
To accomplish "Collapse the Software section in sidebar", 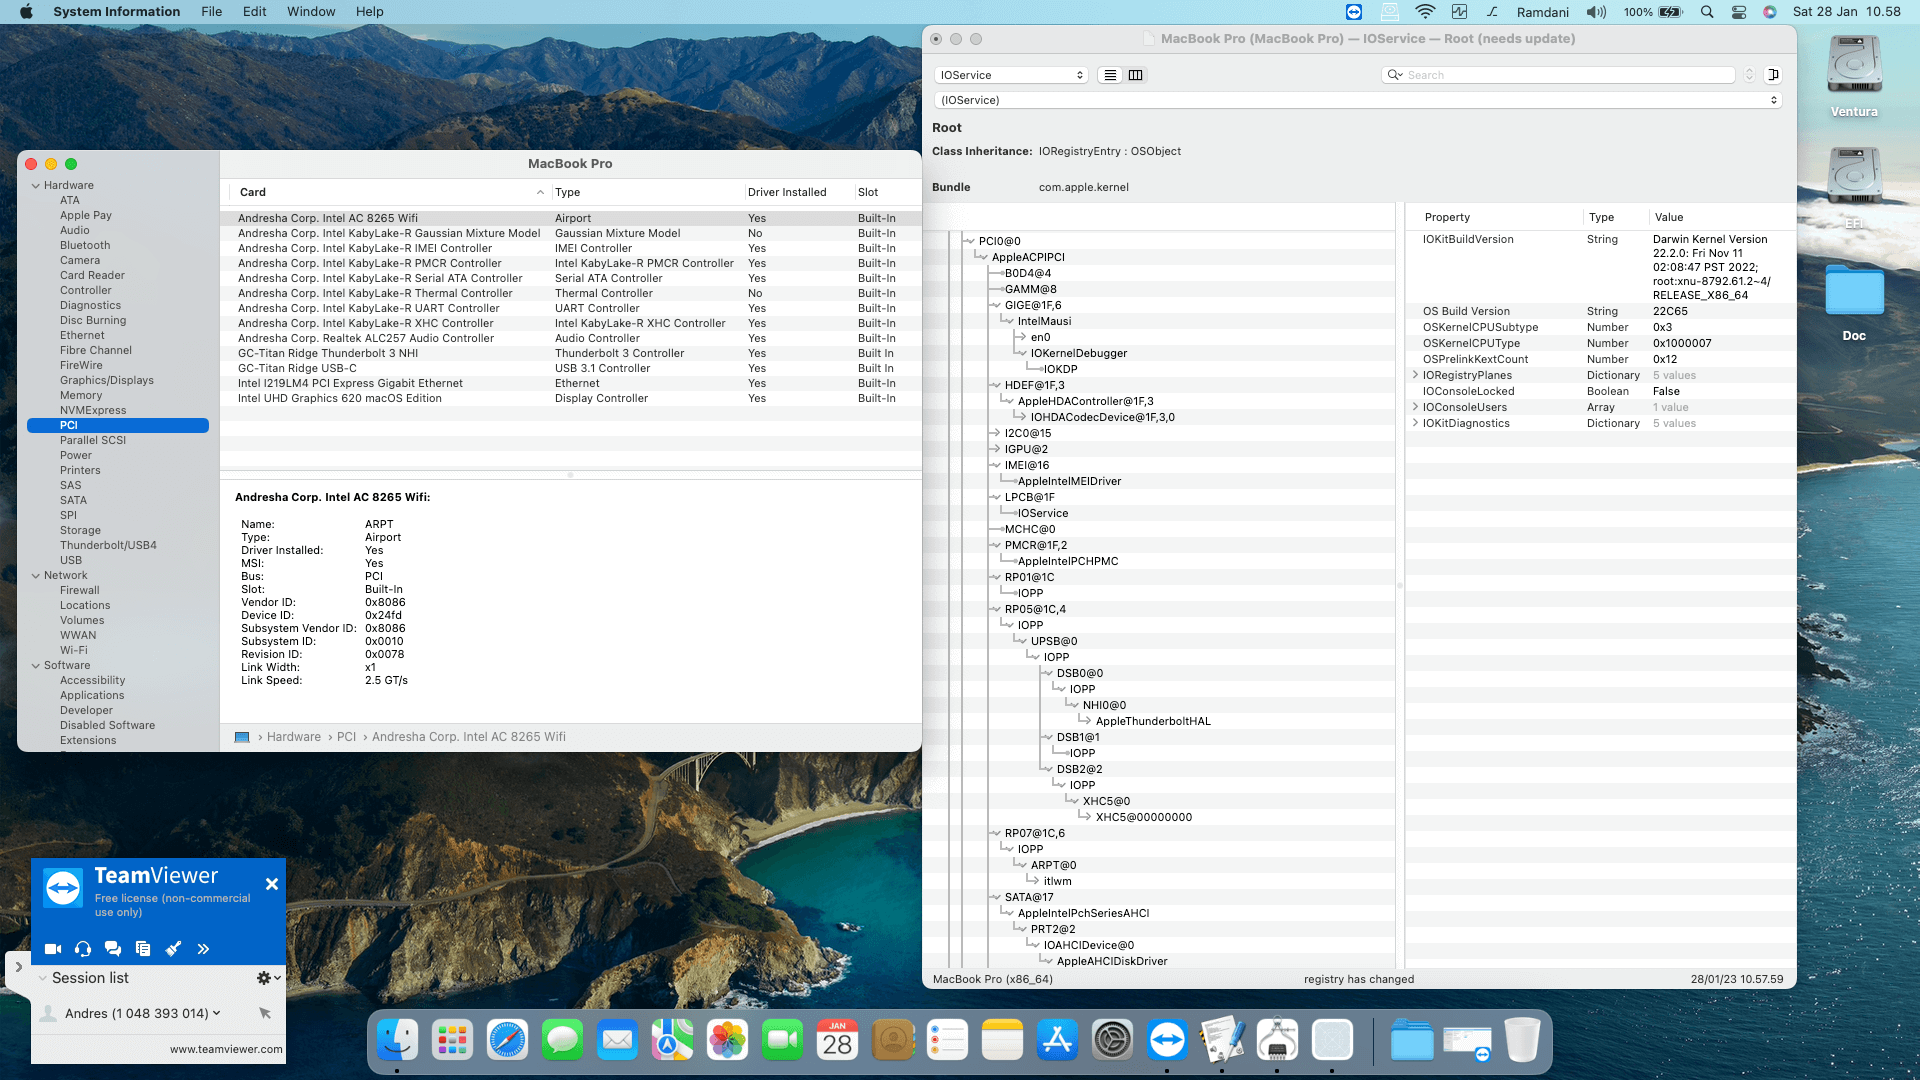I will tap(36, 666).
